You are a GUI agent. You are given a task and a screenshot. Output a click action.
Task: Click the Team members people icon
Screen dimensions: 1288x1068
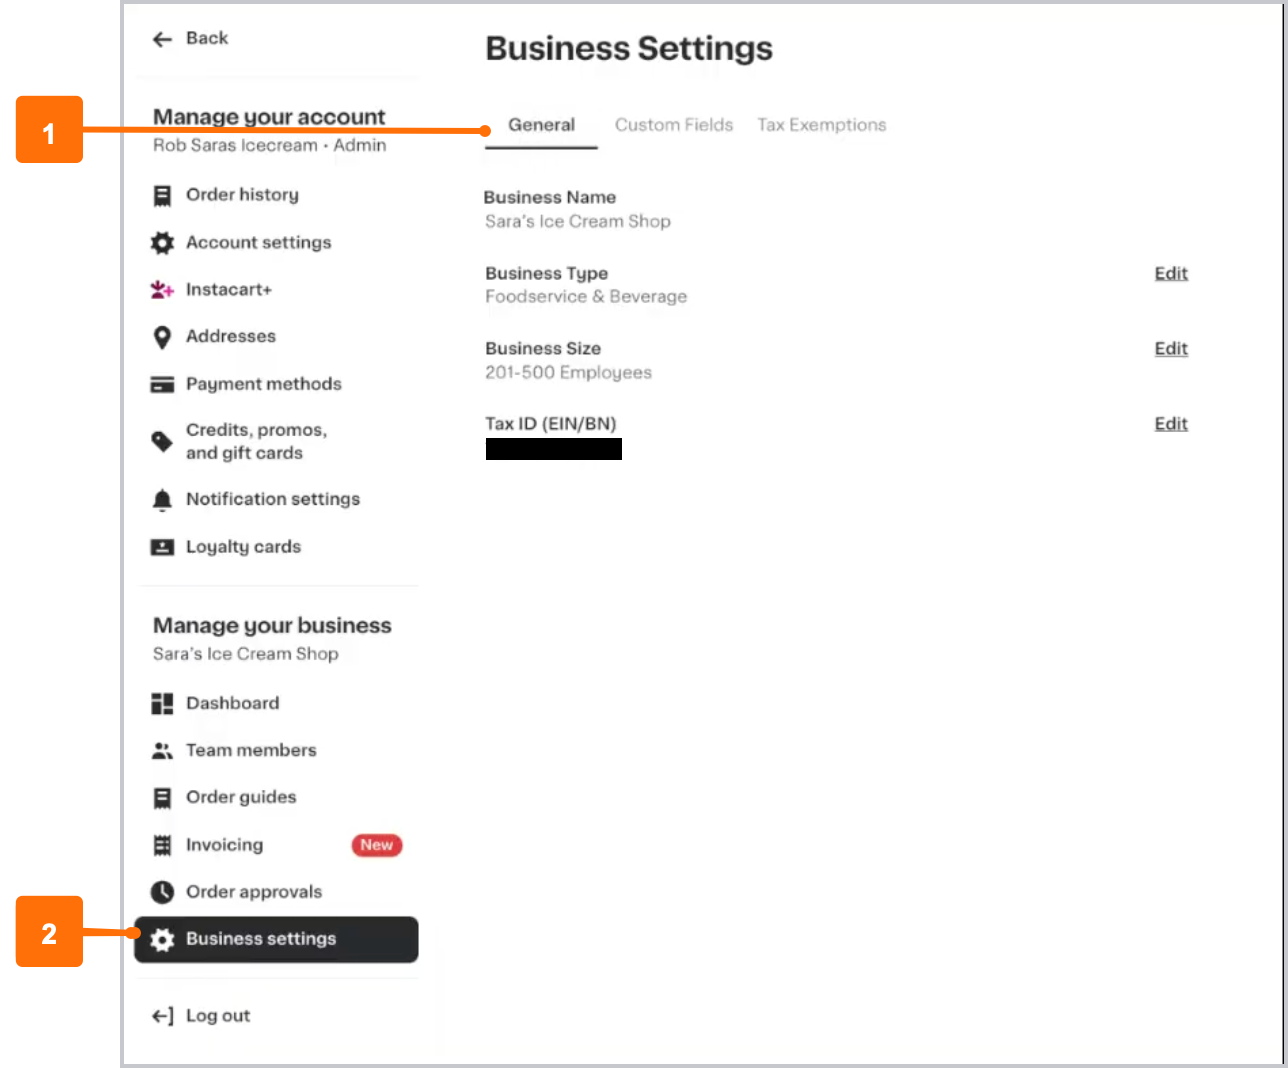pos(162,750)
